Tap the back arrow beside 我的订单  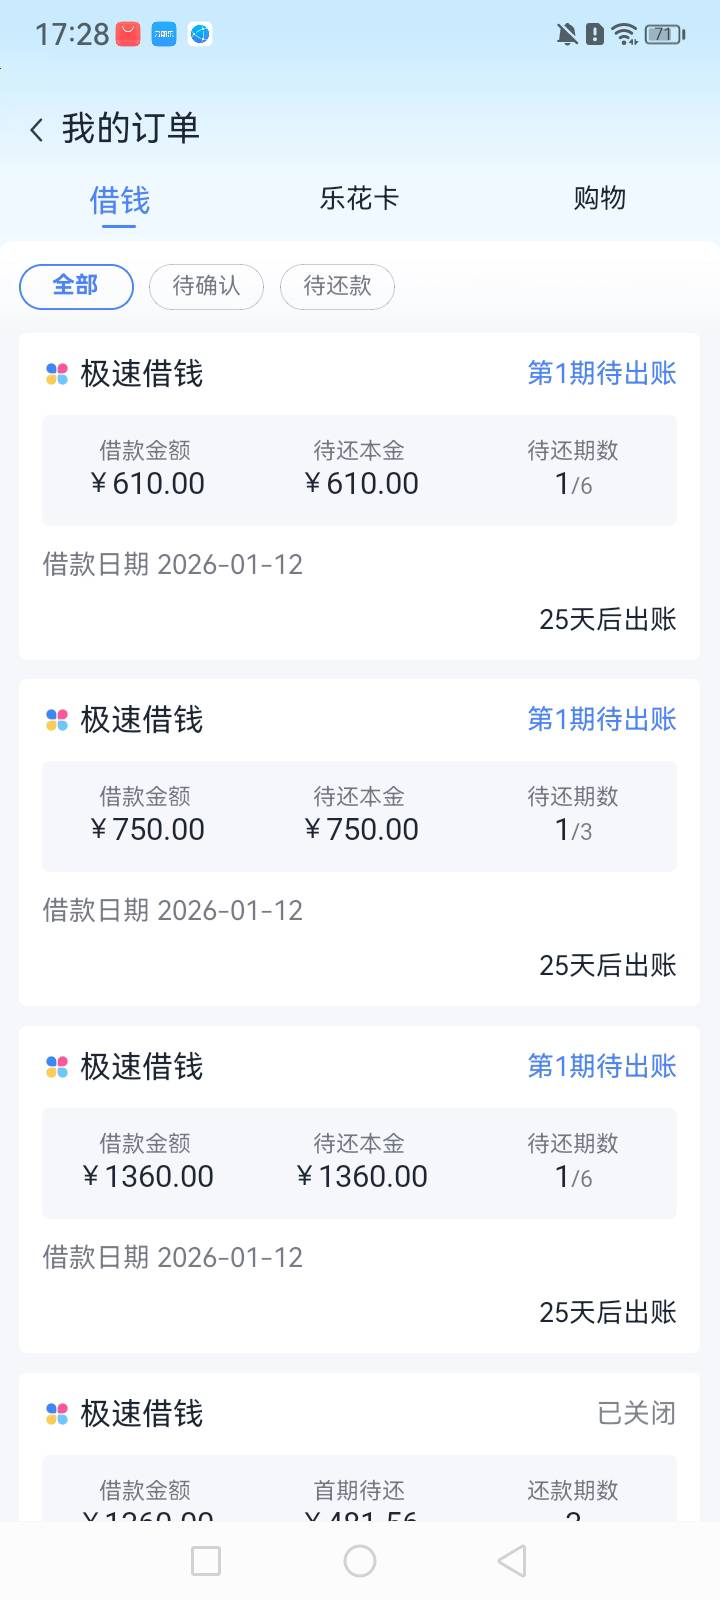tap(37, 130)
